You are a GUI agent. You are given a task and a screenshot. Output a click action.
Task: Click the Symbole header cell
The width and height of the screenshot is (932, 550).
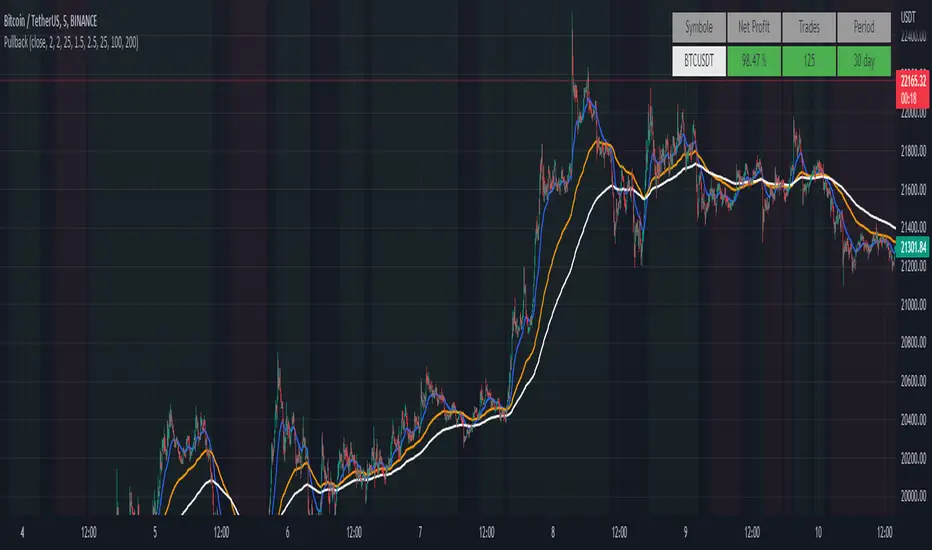pos(699,27)
